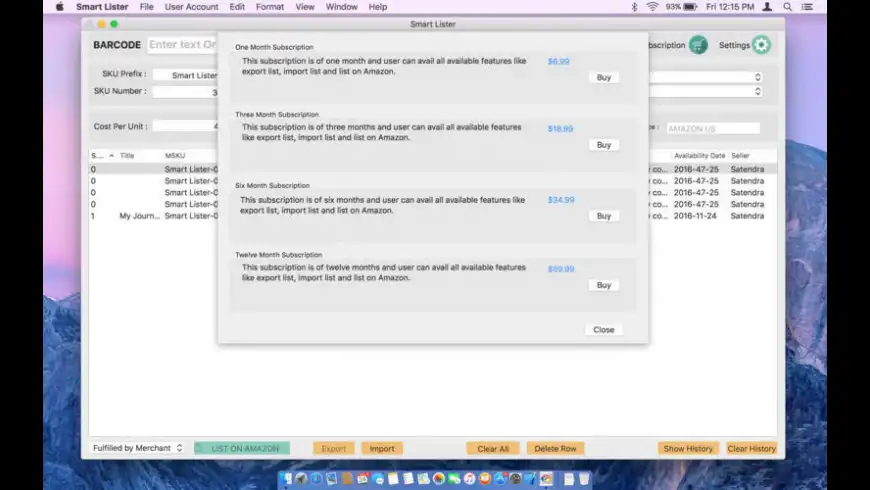The image size is (870, 490).
Task: Open yellow Notes icon in dock
Action: tap(393, 478)
